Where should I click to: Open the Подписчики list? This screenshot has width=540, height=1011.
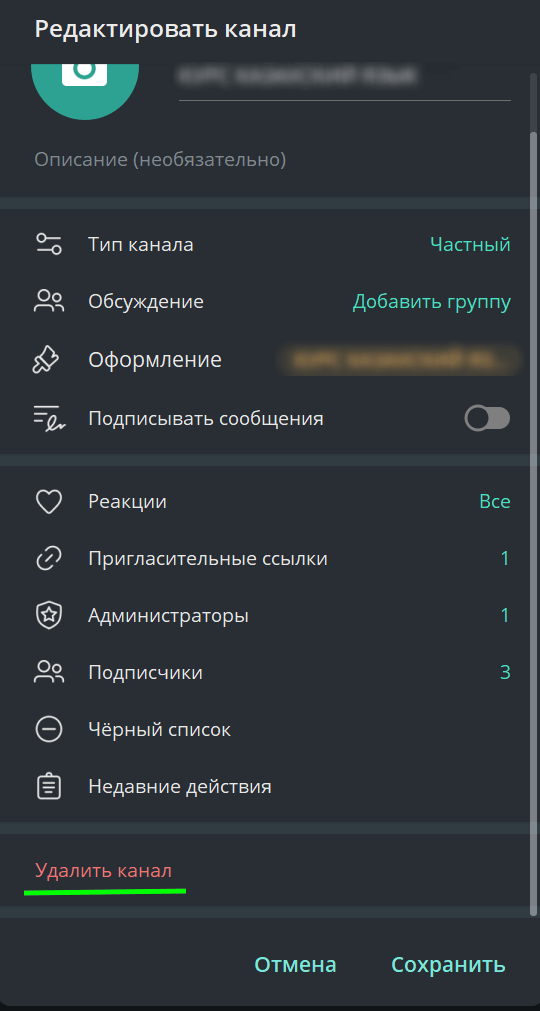click(270, 672)
